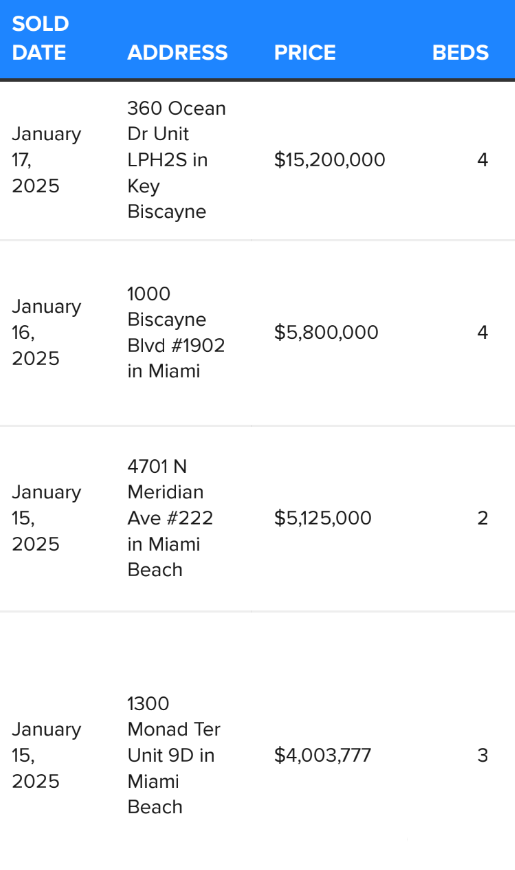Screen dimensions: 515x870
Task: Click the January 16, 2025 date cell
Action: (47, 332)
